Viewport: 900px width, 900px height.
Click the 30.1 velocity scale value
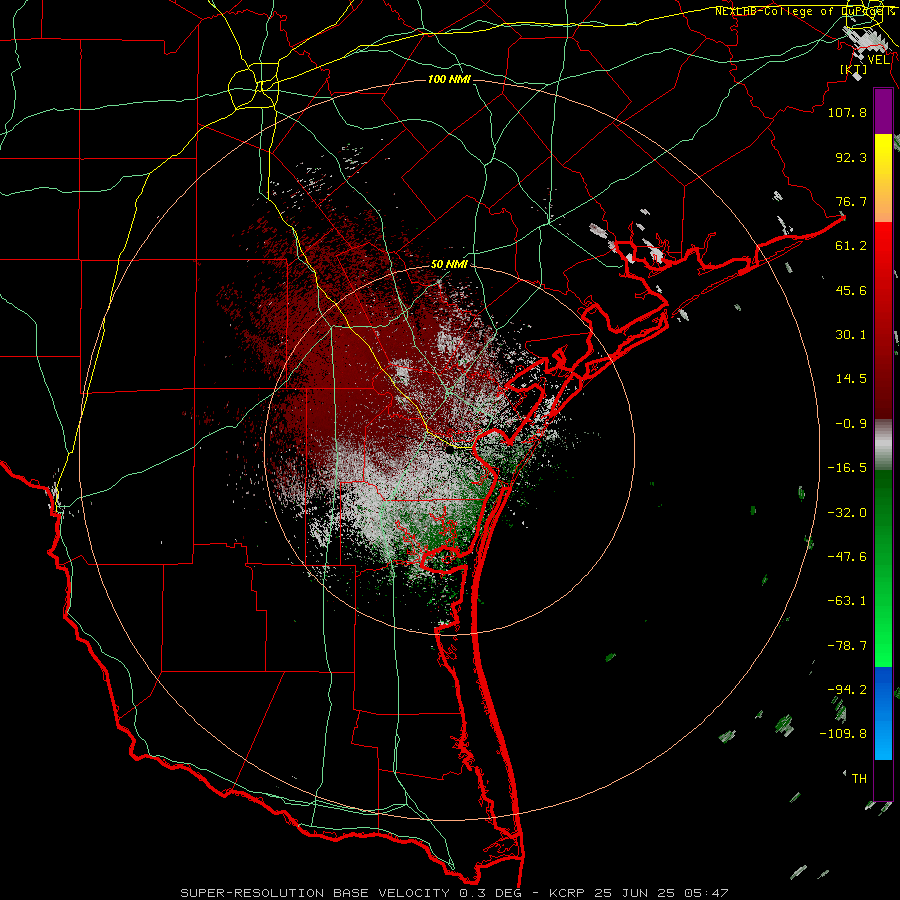coord(851,335)
